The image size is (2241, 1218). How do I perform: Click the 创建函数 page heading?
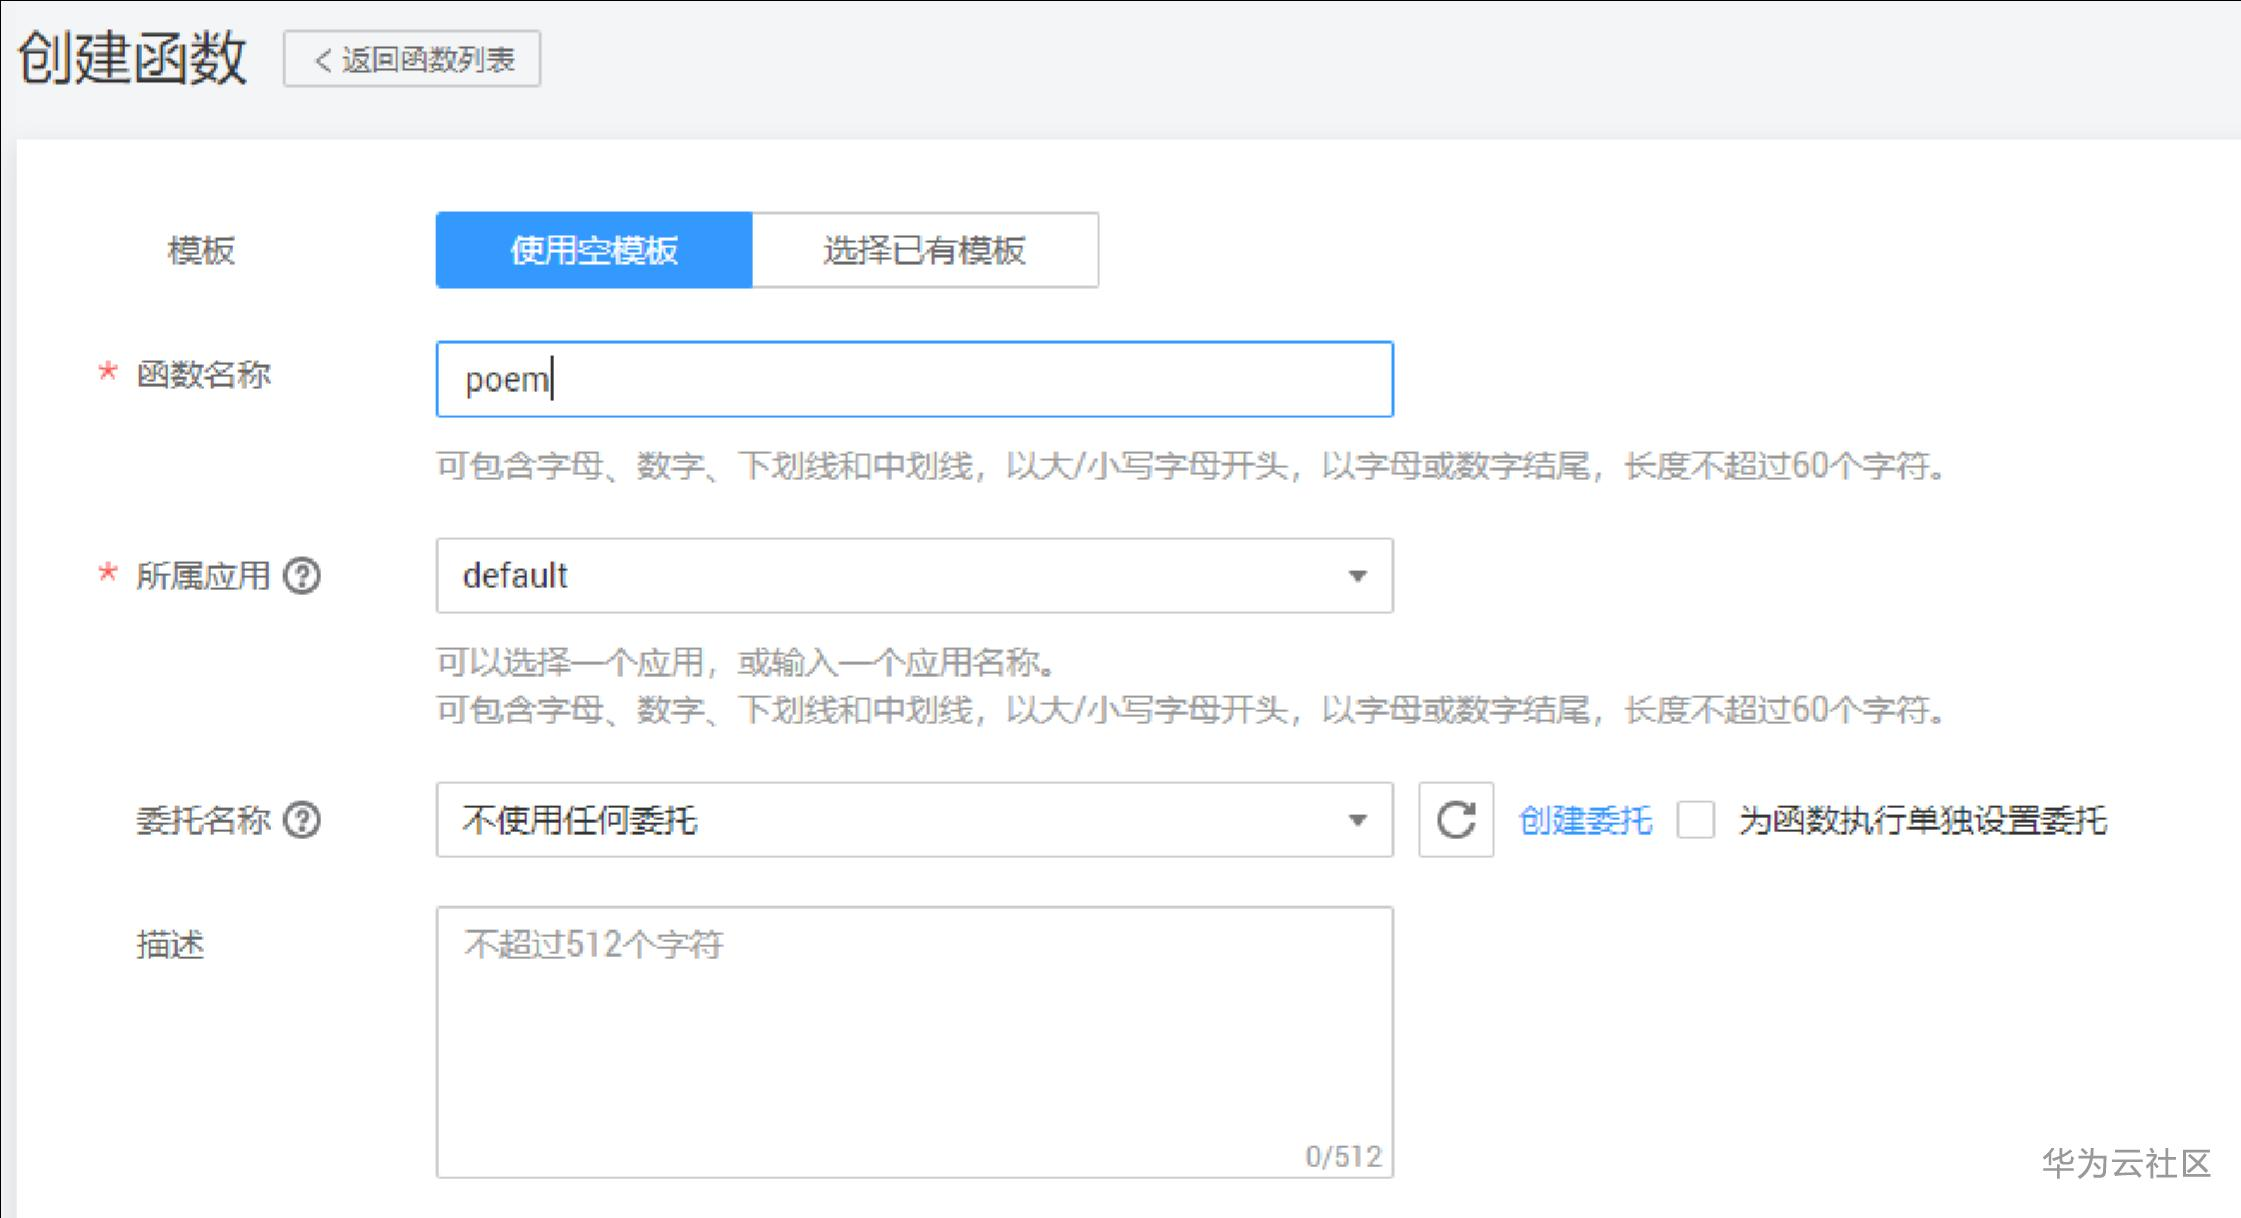pos(132,58)
